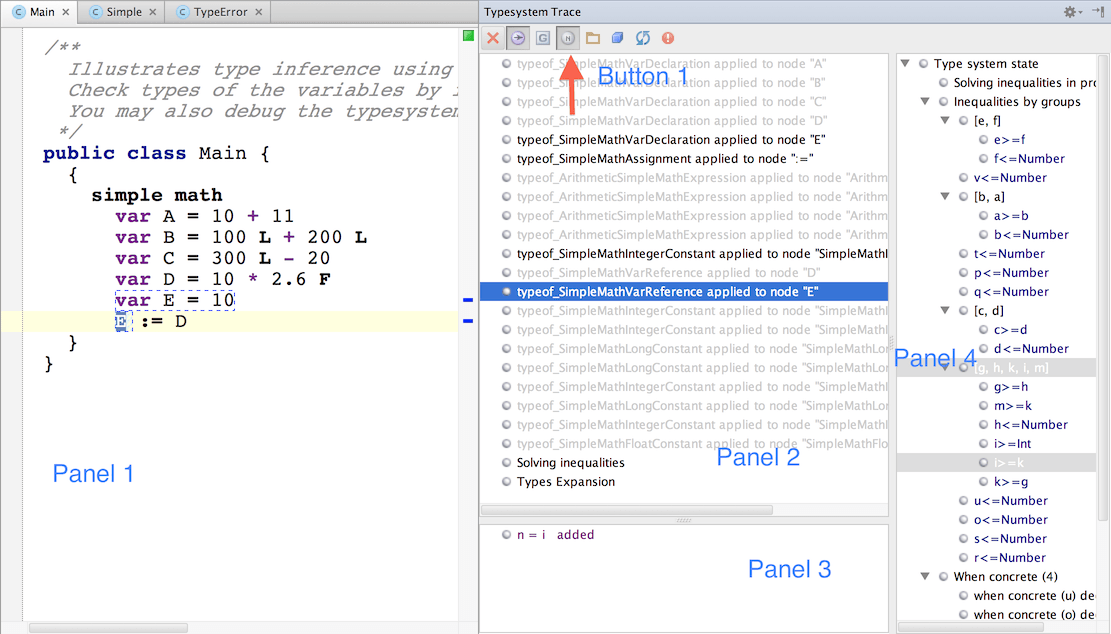Viewport: 1111px width, 634px height.
Task: Click the blue refresh arrows icon
Action: pyautogui.click(x=643, y=38)
